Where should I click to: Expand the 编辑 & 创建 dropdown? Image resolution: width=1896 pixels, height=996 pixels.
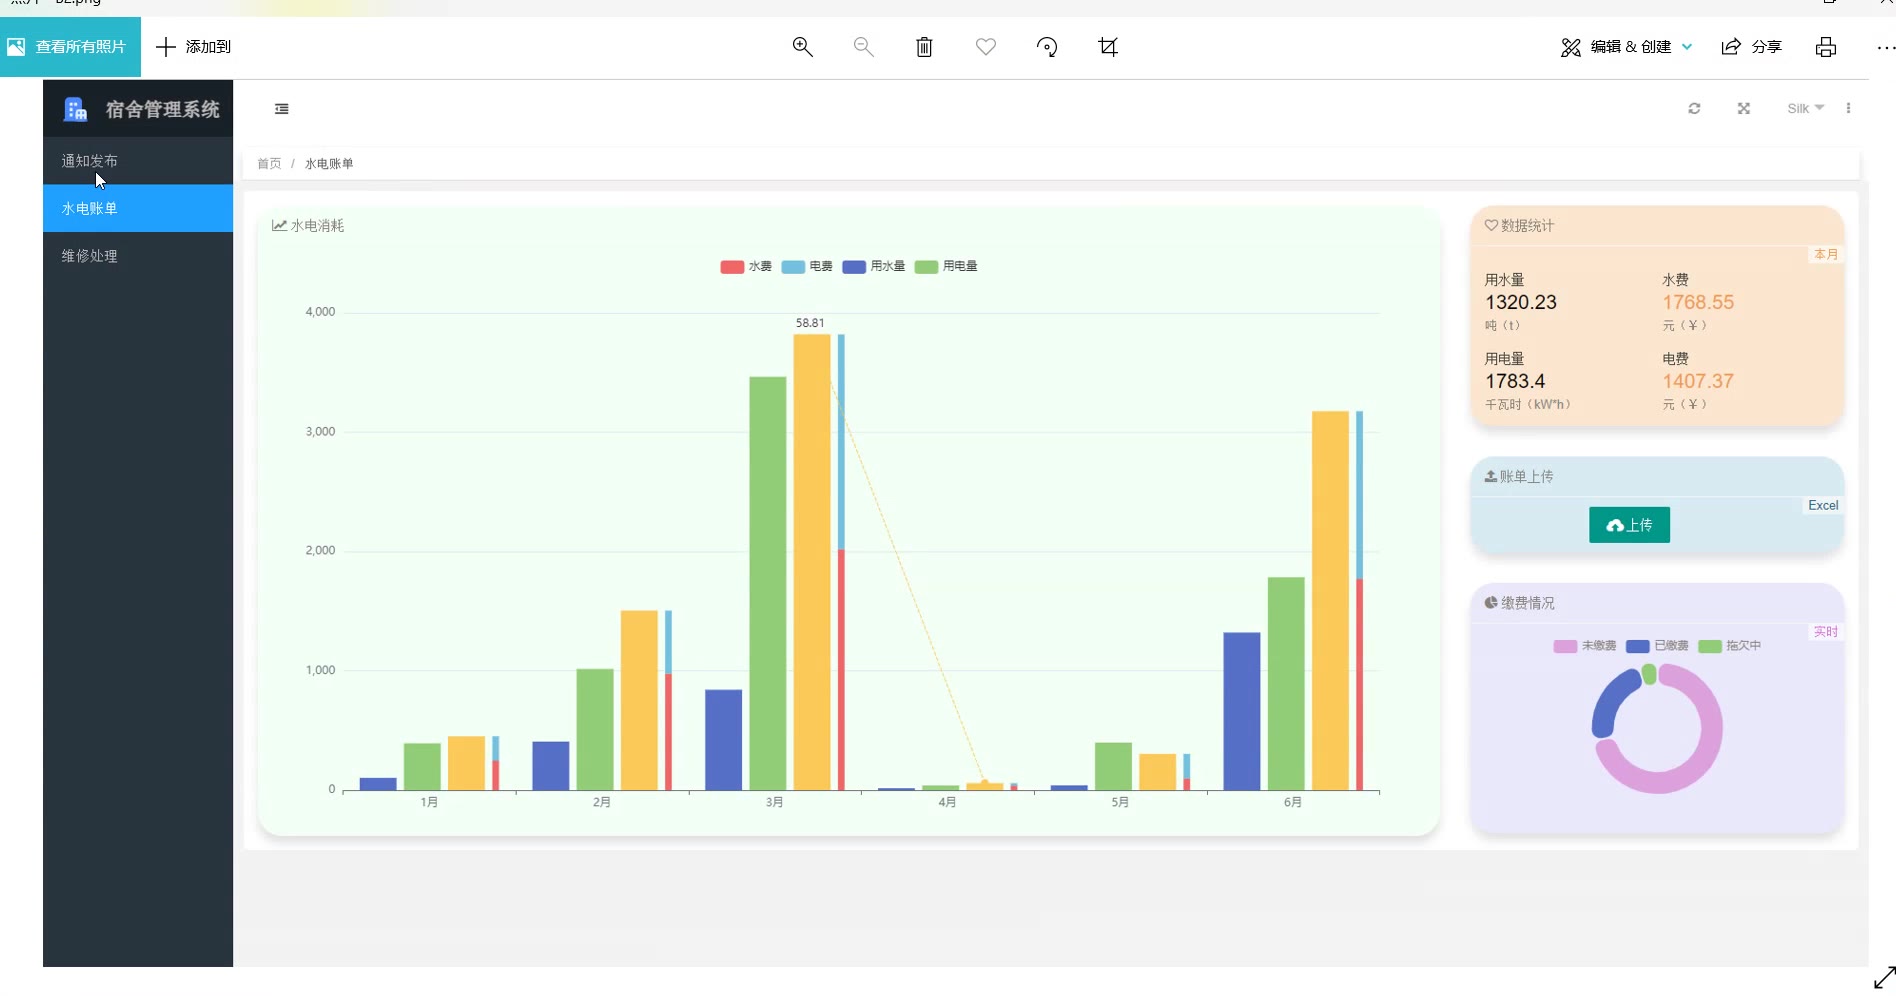pyautogui.click(x=1628, y=47)
